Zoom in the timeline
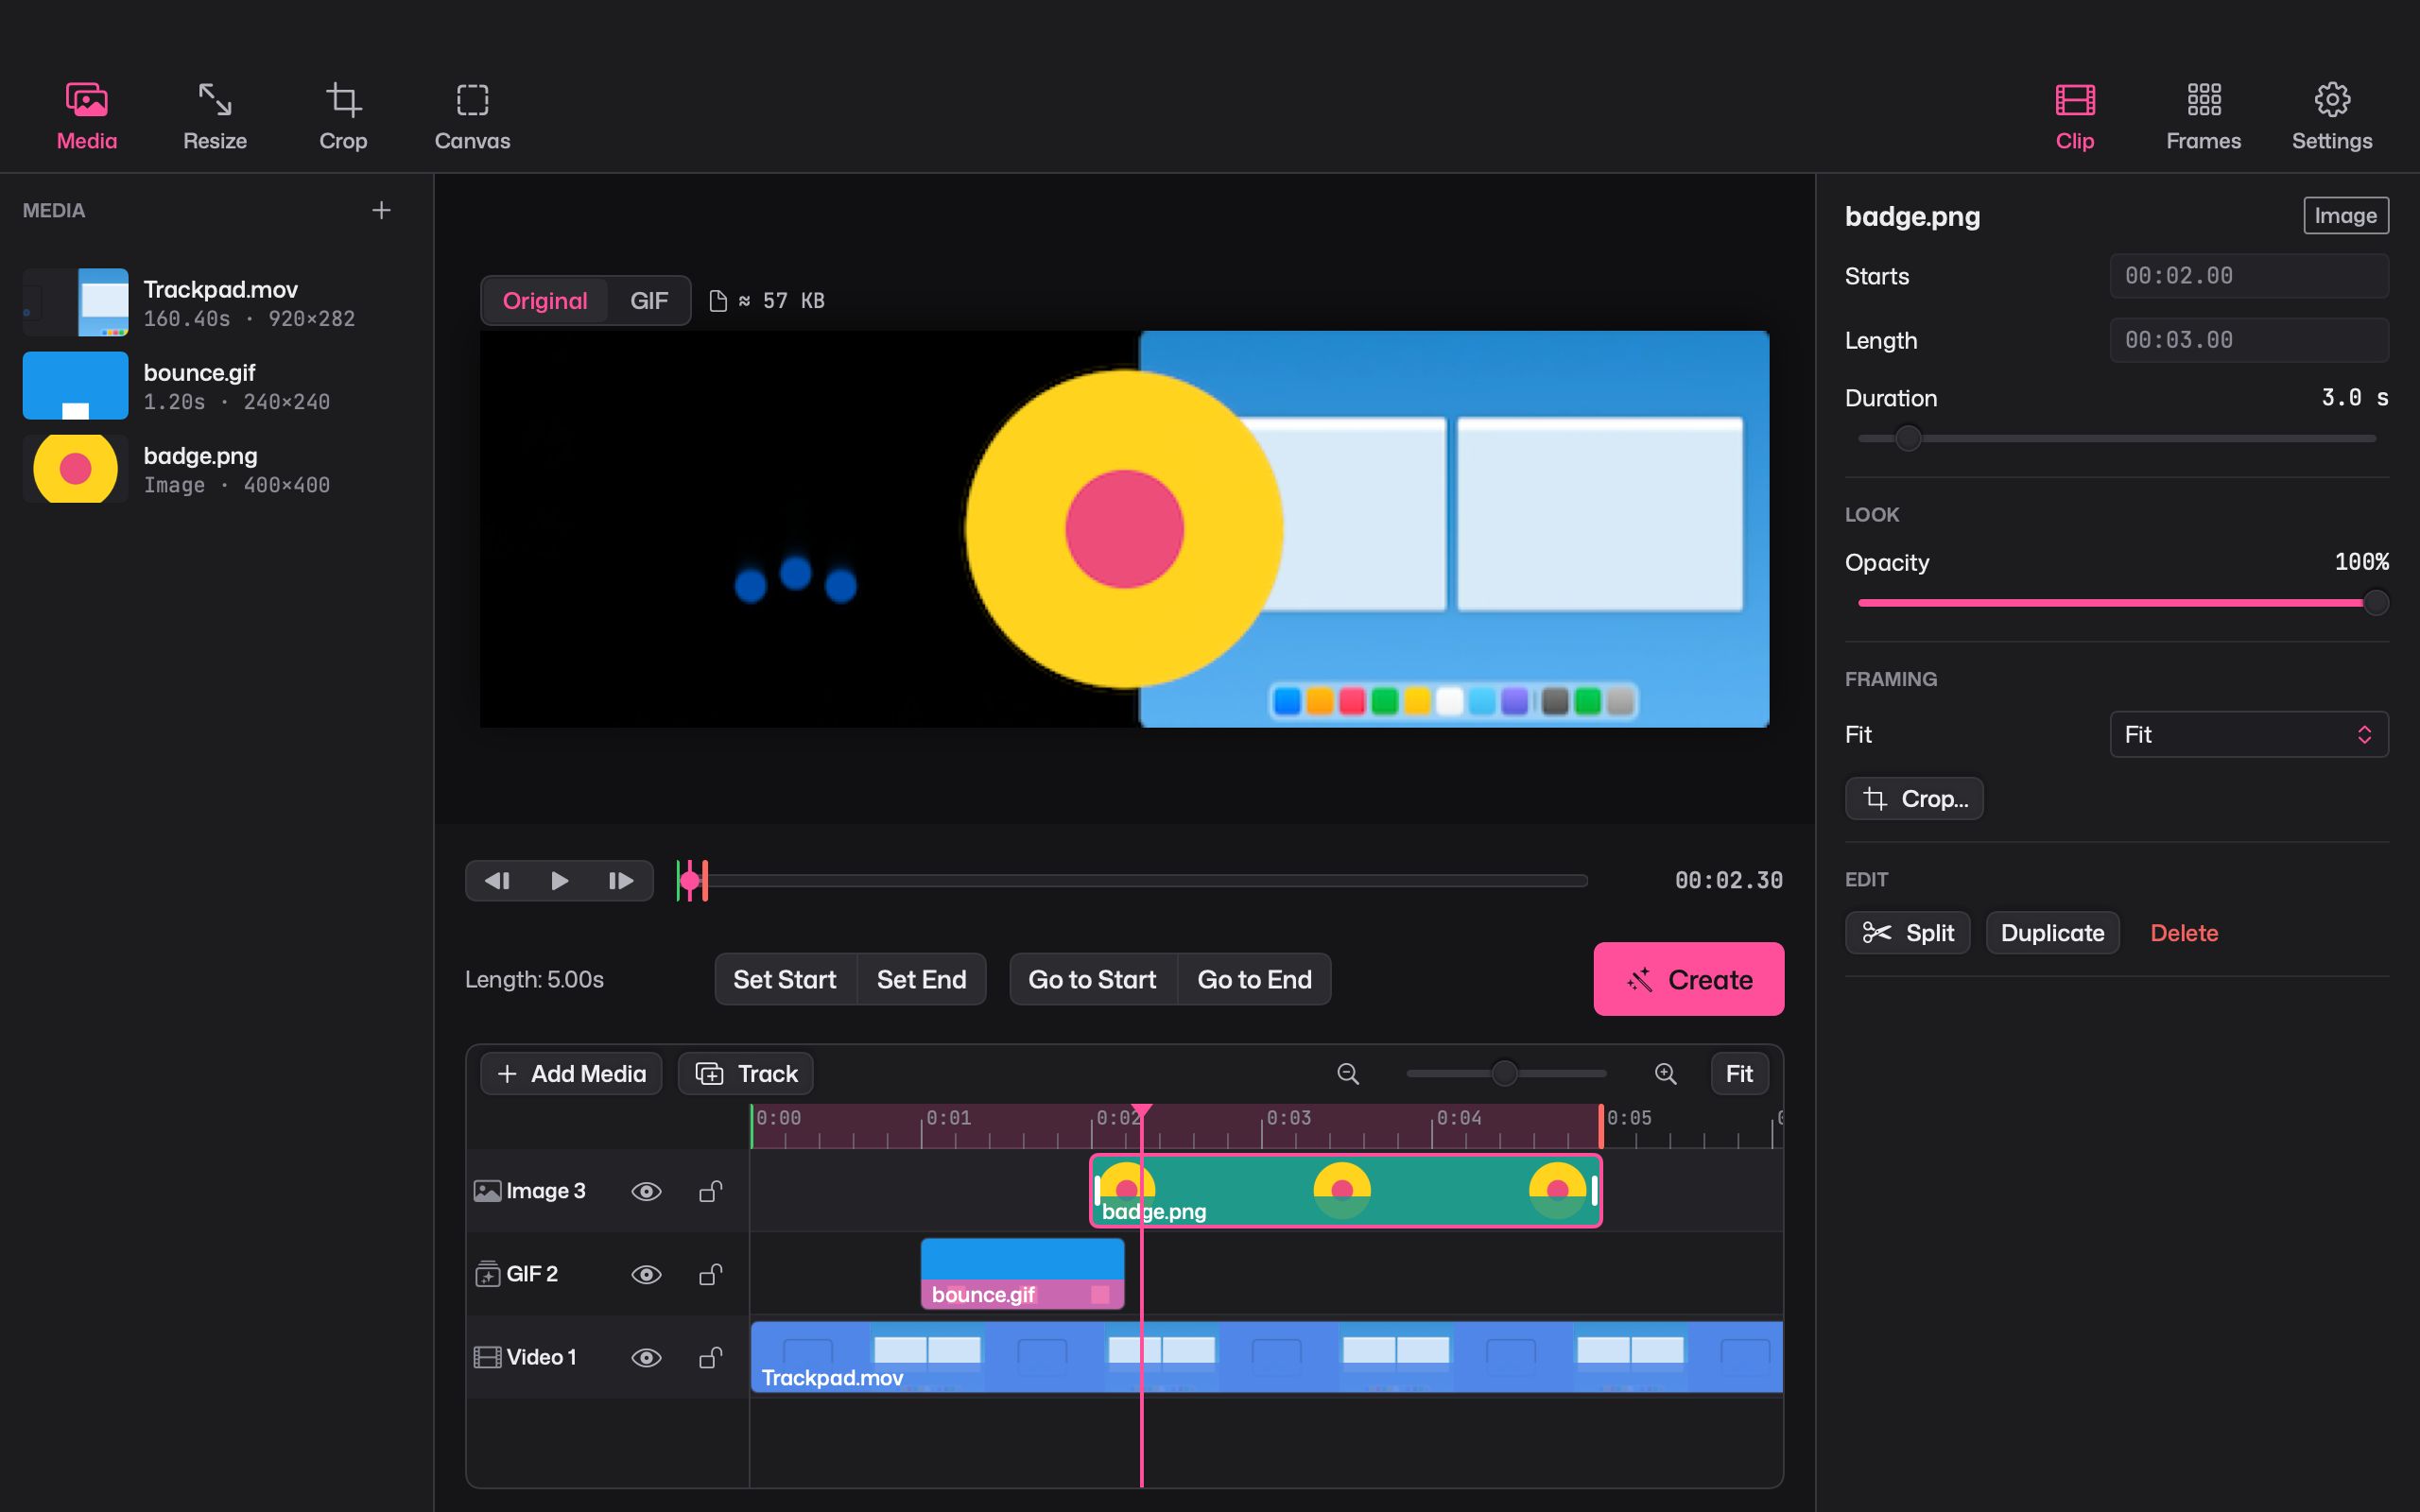Viewport: 2420px width, 1512px height. pyautogui.click(x=1665, y=1073)
